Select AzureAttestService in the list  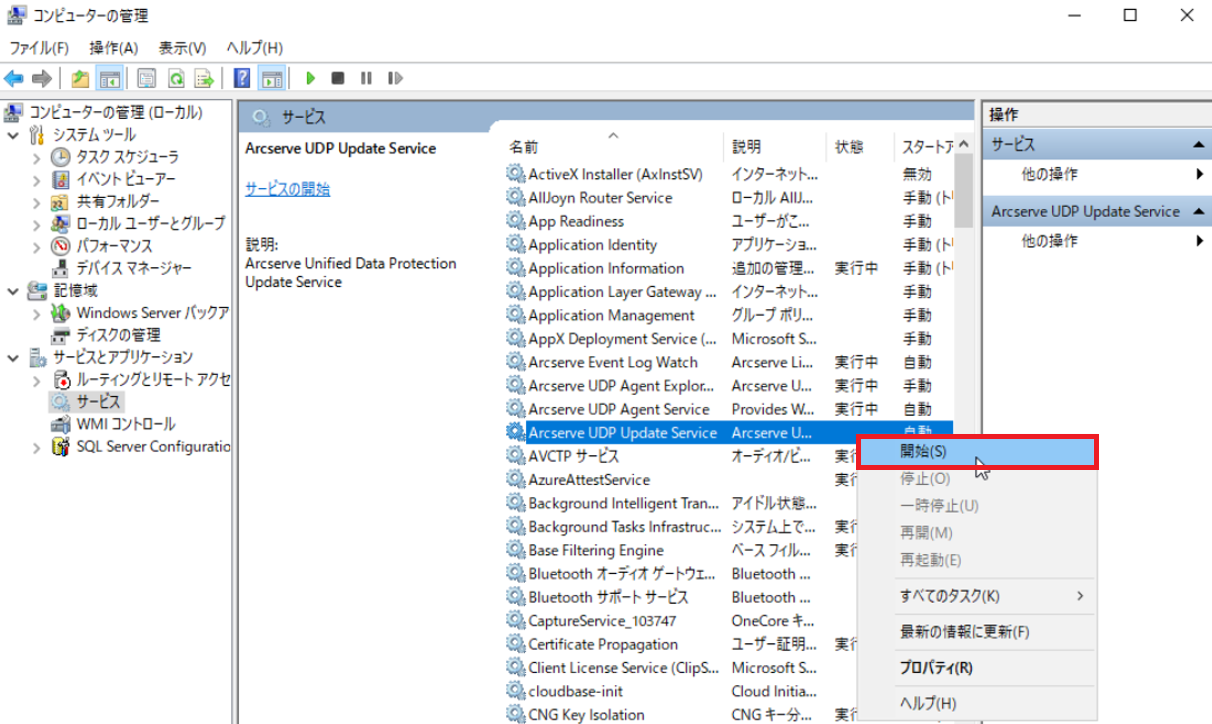coord(682,480)
